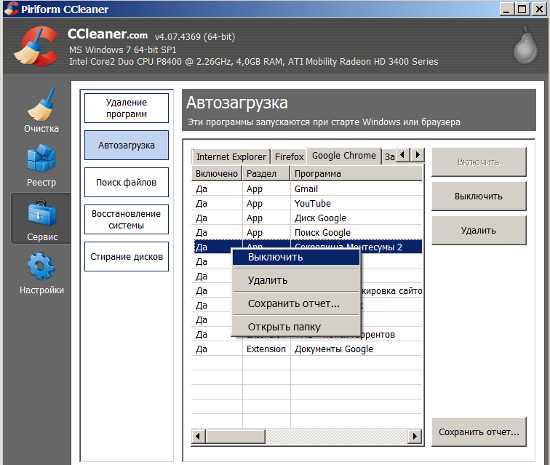Click the horizontal scrollbar right arrow
550x465 pixels.
point(415,436)
